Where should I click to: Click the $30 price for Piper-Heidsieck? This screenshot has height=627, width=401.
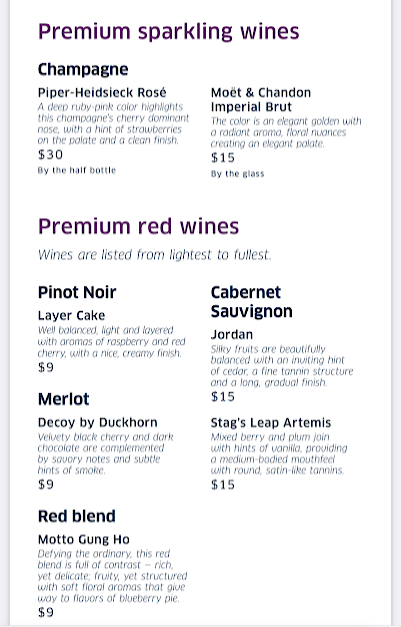click(50, 155)
